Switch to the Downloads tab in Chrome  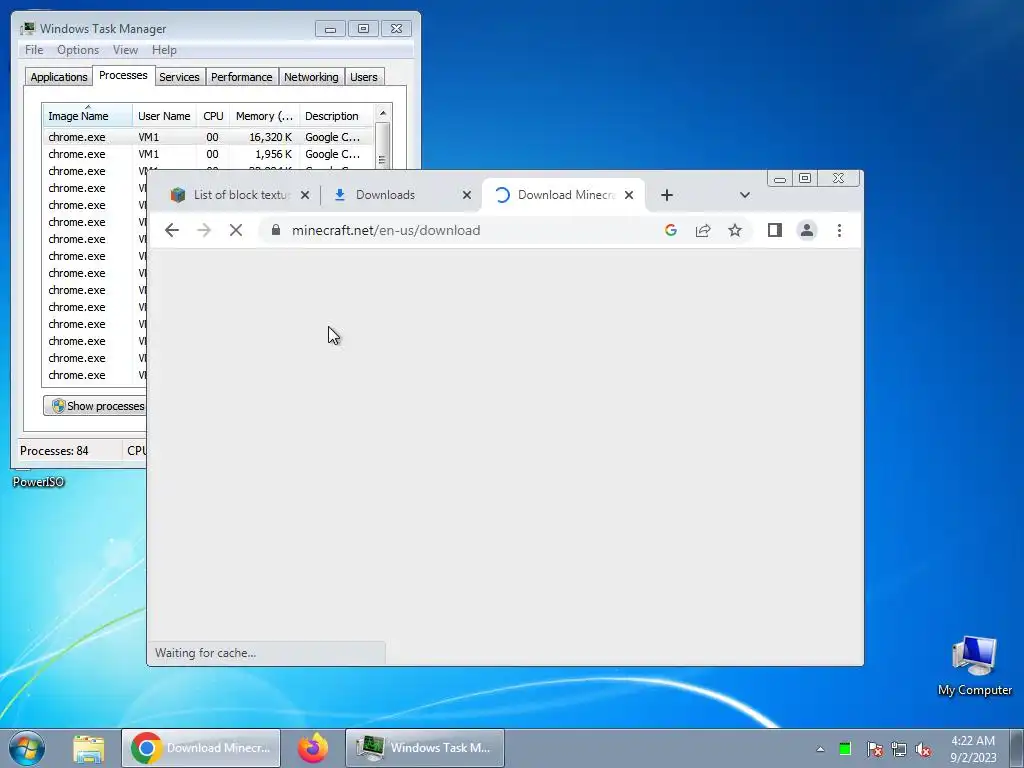tap(392, 195)
